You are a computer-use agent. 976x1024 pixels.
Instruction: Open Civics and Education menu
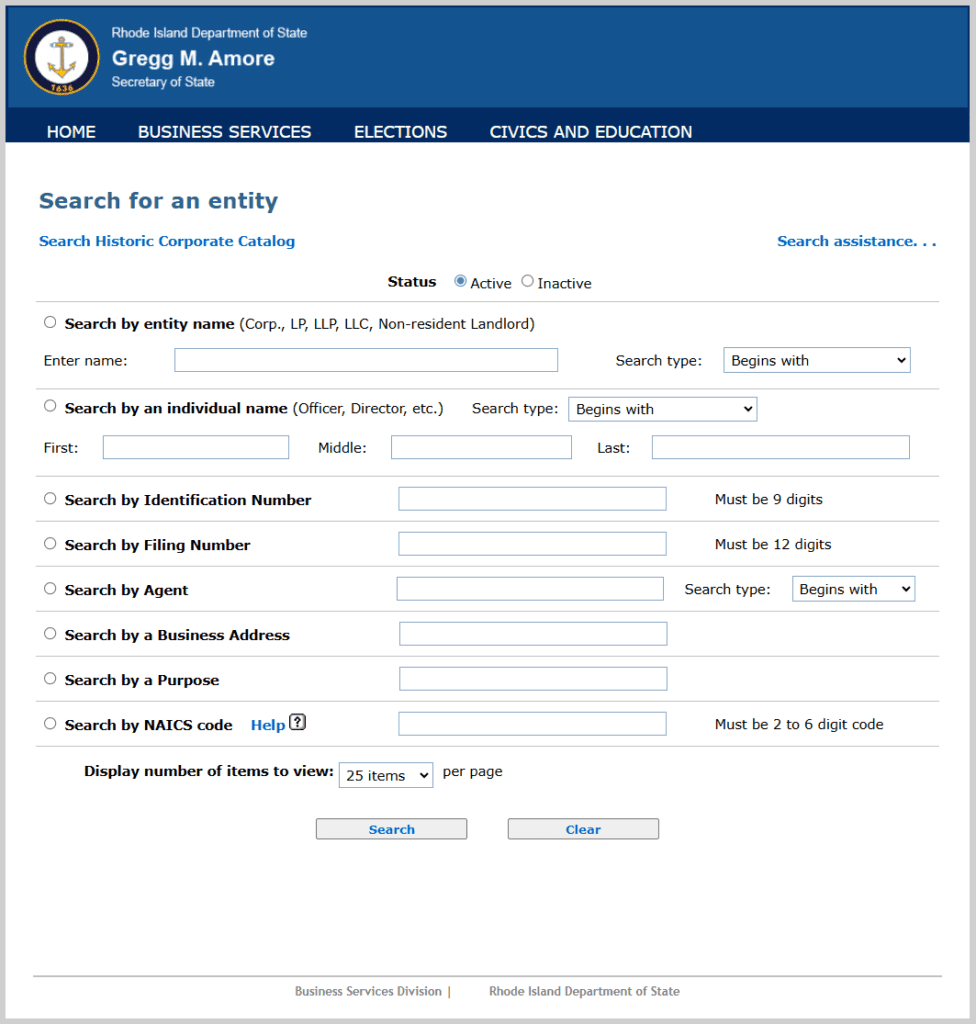tap(590, 132)
